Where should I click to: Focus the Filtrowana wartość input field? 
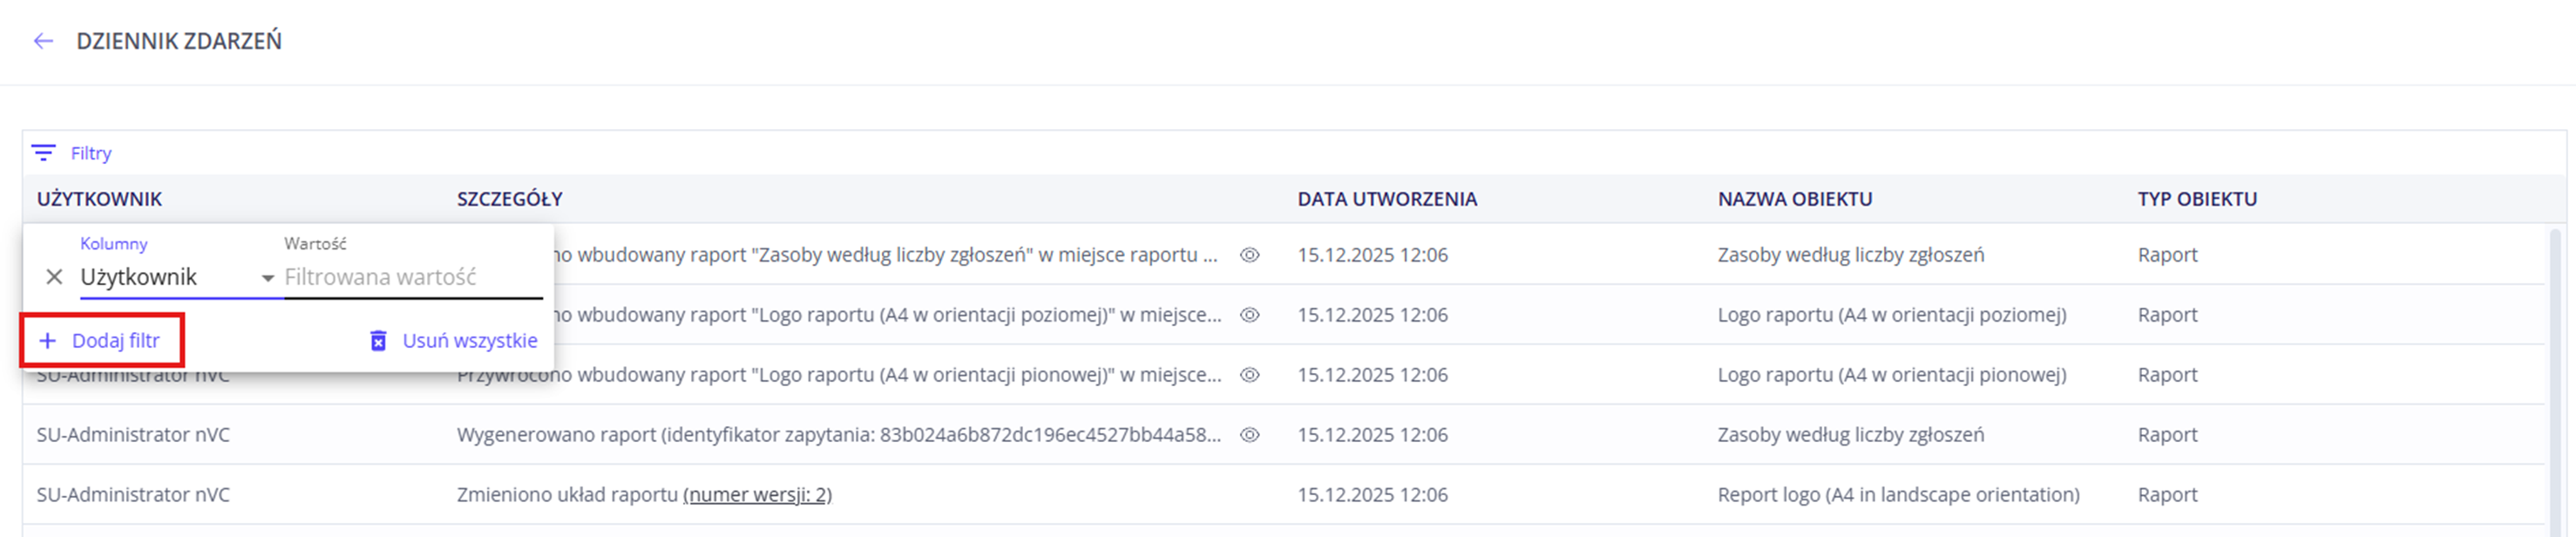point(412,277)
